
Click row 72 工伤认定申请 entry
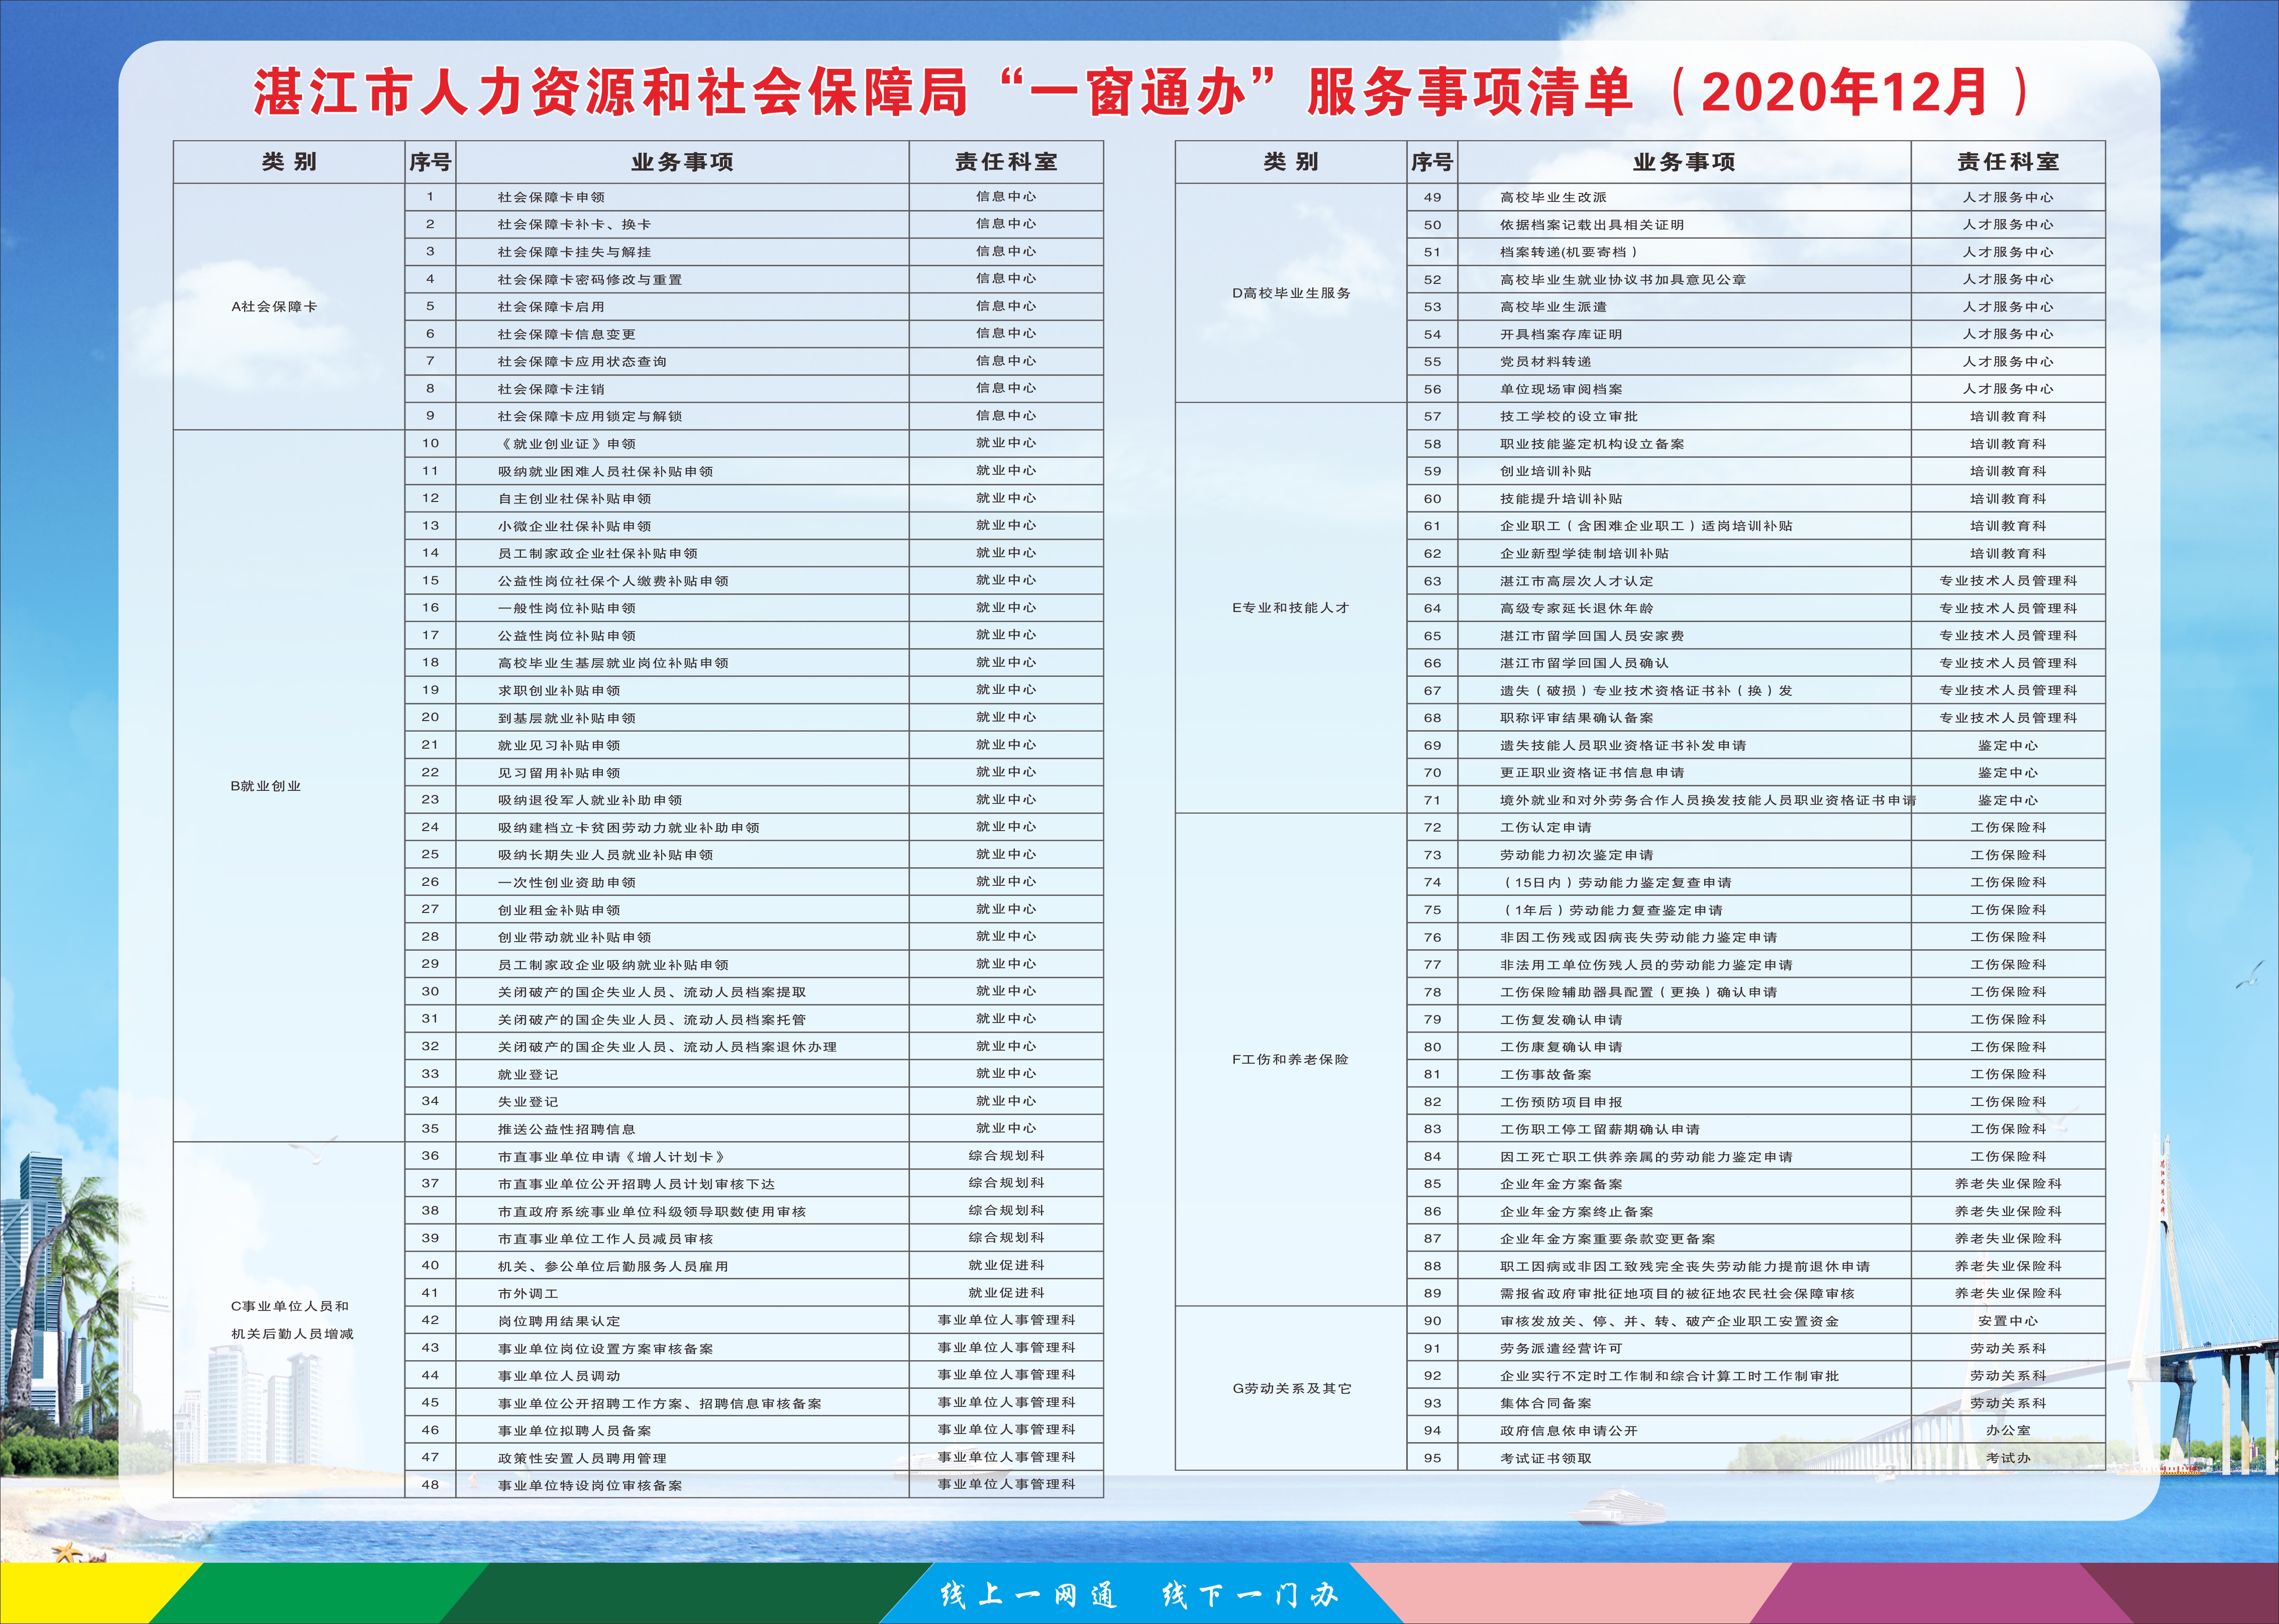click(x=1545, y=828)
